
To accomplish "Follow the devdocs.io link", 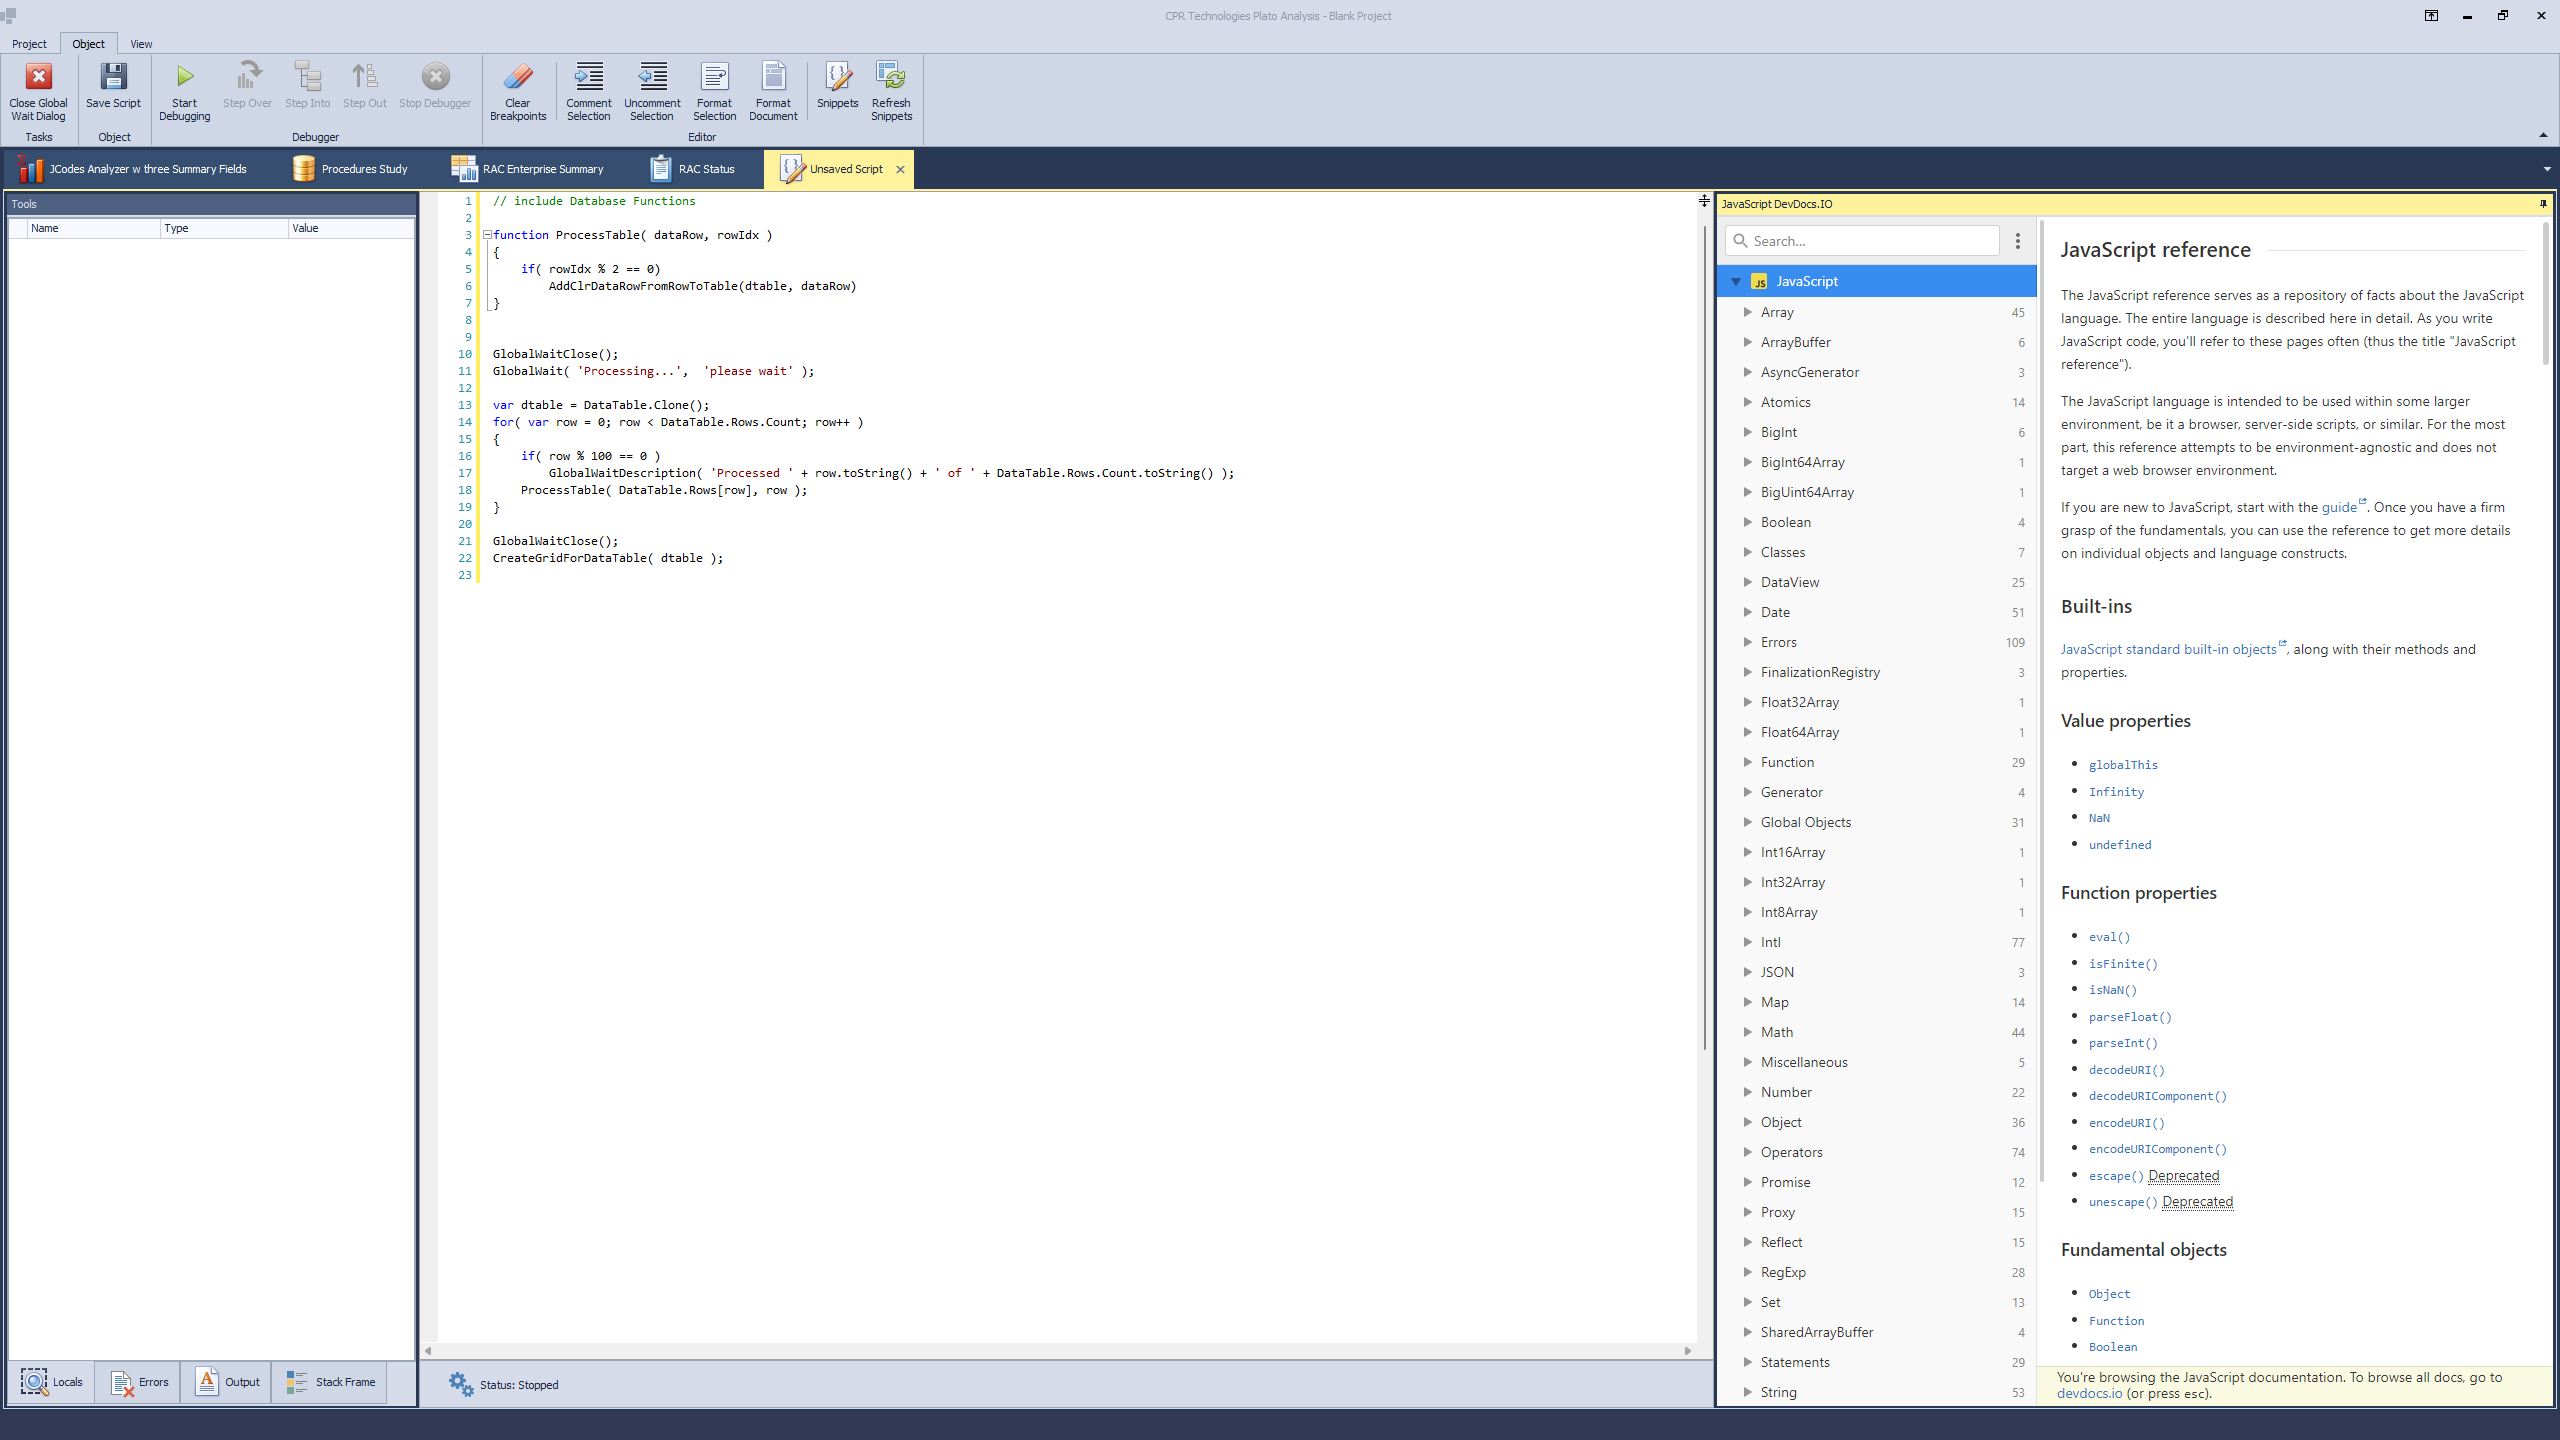I will click(2089, 1393).
